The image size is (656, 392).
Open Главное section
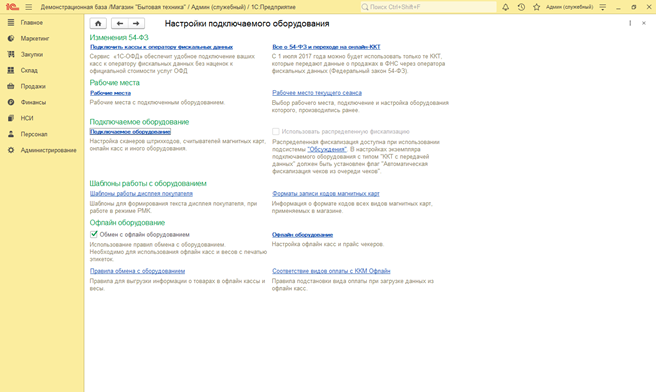point(32,23)
